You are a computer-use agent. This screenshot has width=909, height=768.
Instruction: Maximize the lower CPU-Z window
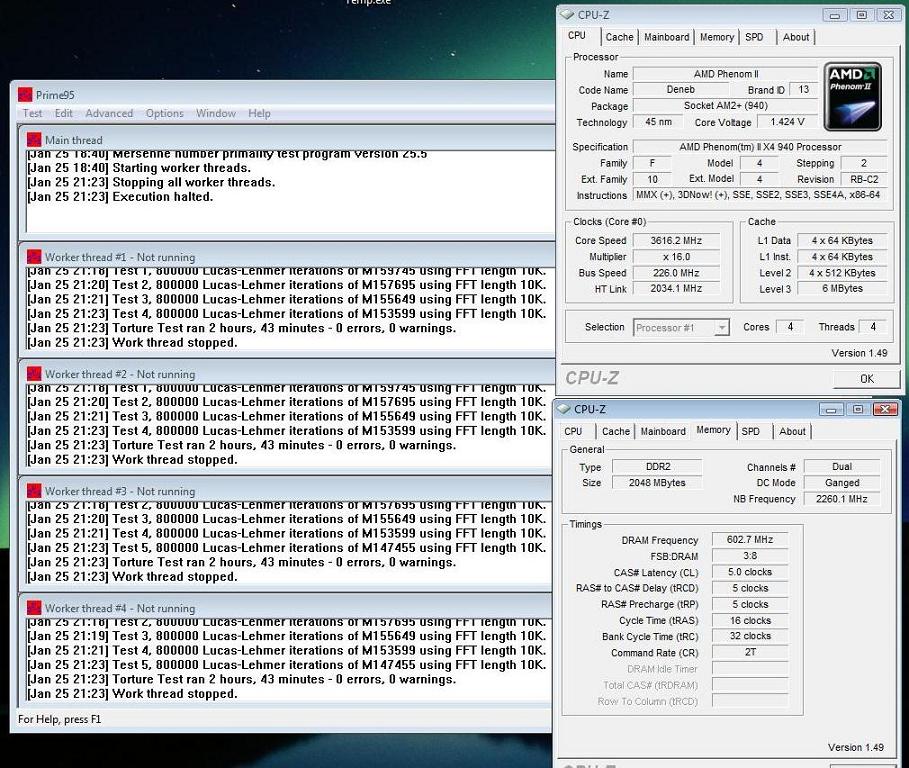click(x=858, y=410)
